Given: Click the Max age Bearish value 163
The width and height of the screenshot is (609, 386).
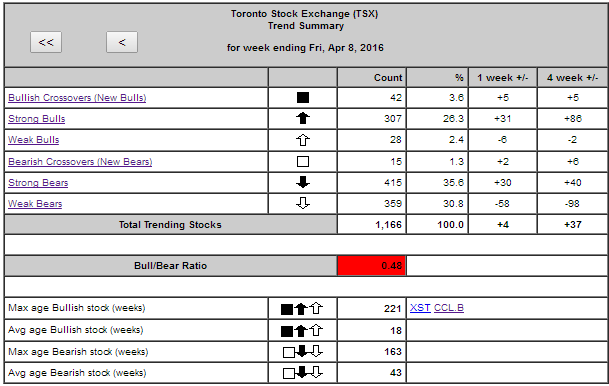Looking at the screenshot, I should point(393,351).
